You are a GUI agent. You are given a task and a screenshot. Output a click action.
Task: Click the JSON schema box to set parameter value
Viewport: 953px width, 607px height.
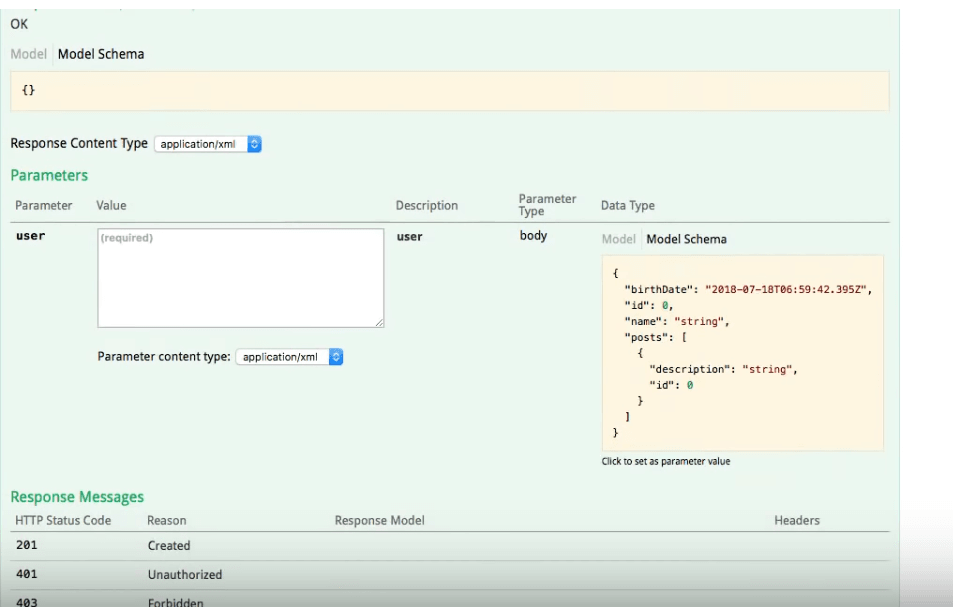point(742,353)
